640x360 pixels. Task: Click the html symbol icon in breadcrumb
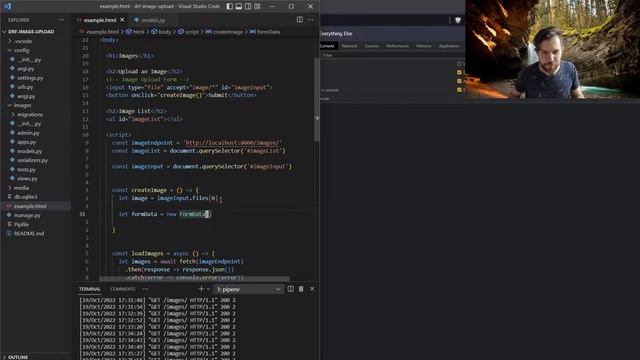pos(129,31)
